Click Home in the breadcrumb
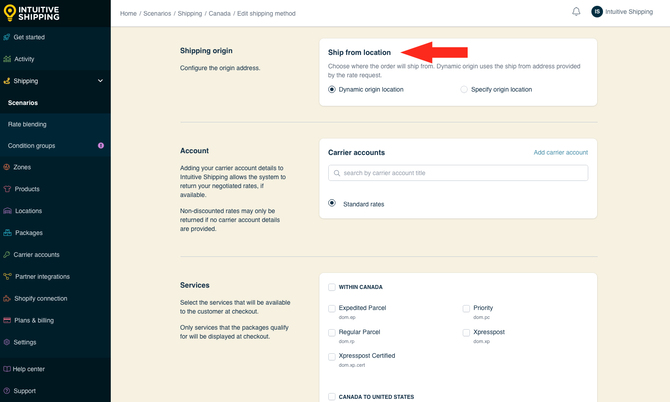Screen dimensions: 670x402 click(x=128, y=14)
